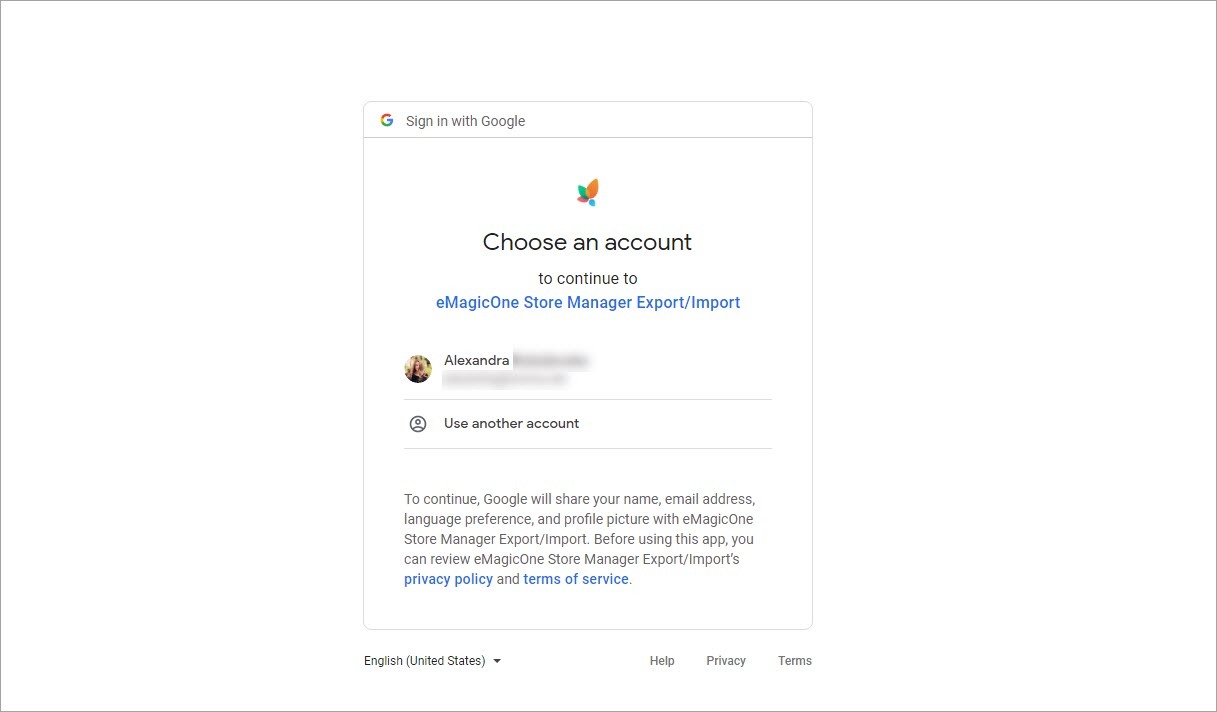Open the Privacy footer link
This screenshot has height=712, width=1217.
coord(726,661)
